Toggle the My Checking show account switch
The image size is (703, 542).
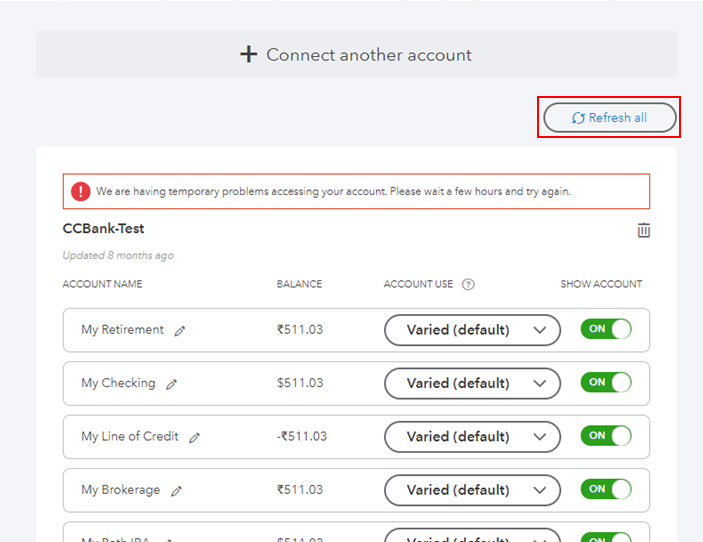(606, 383)
